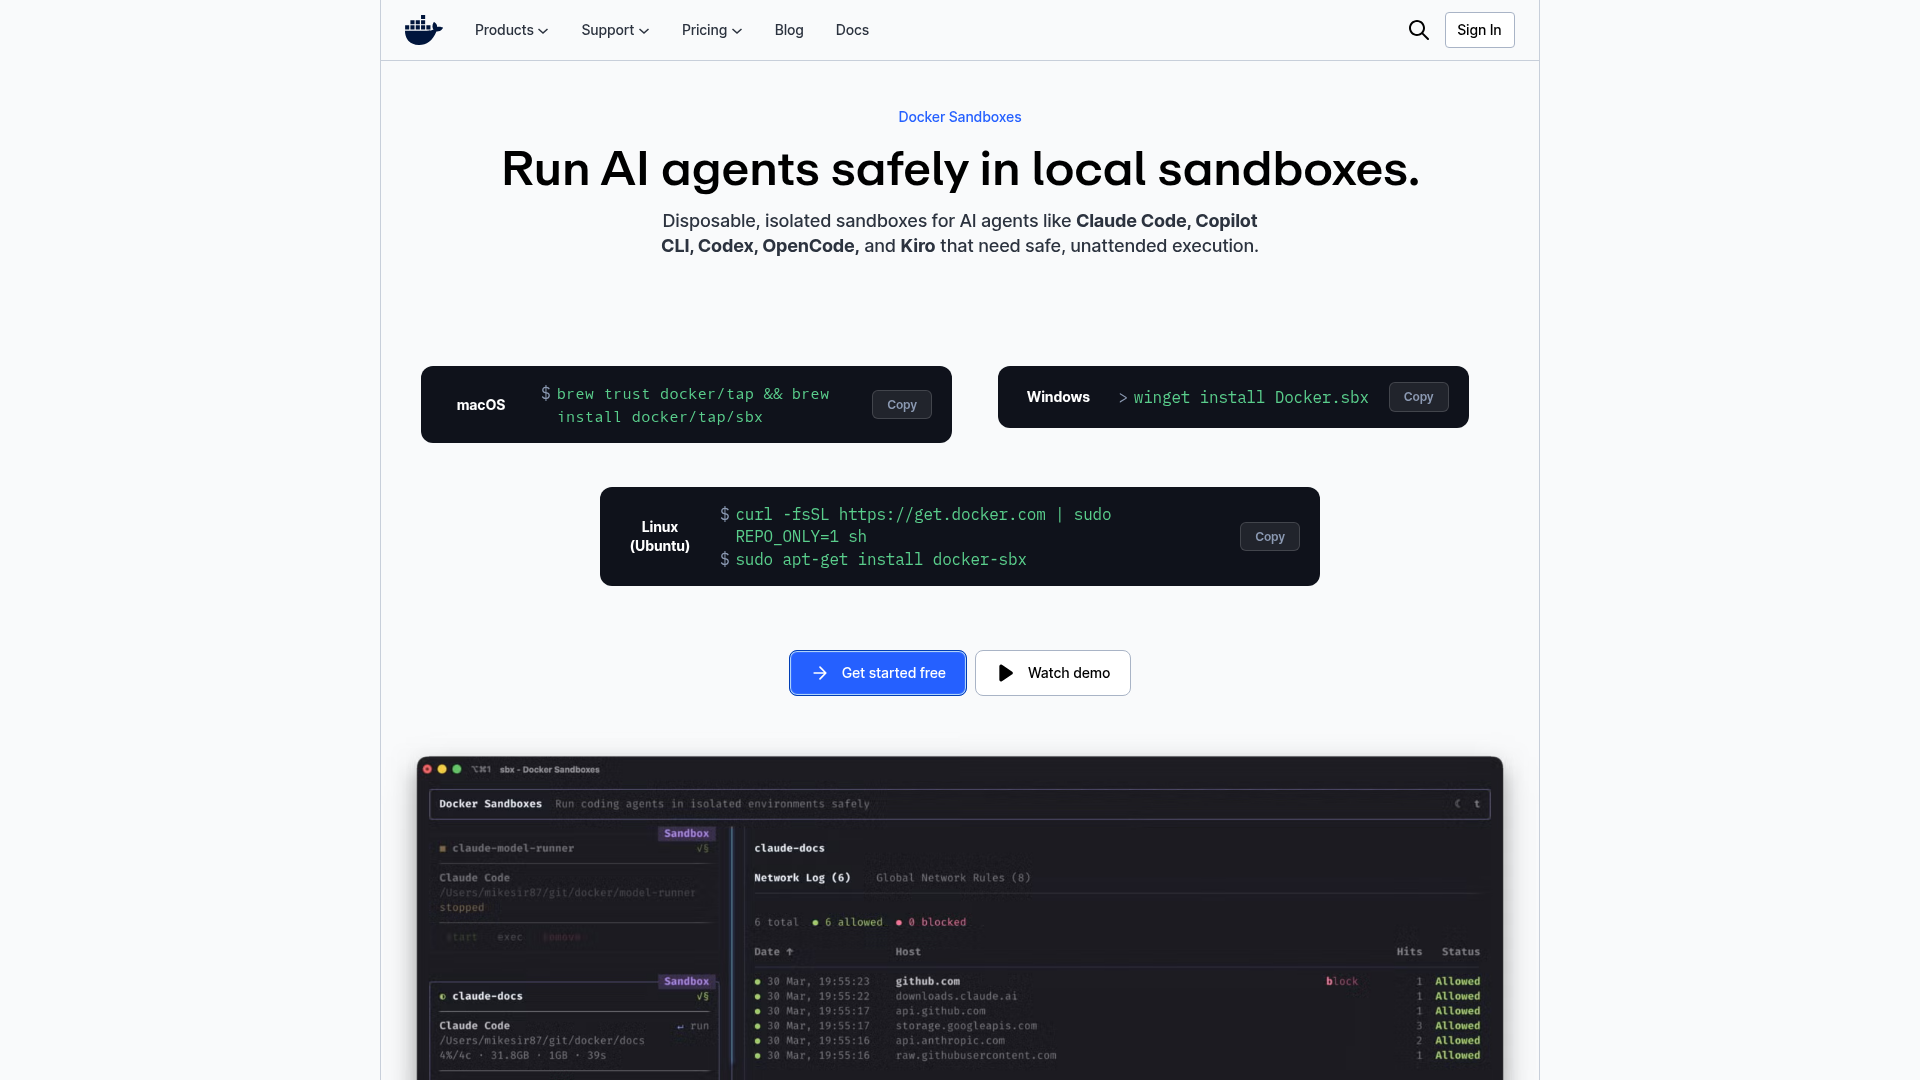Viewport: 1920px width, 1080px height.
Task: Follow the Docker Sandboxes link above headline
Action: click(x=960, y=117)
